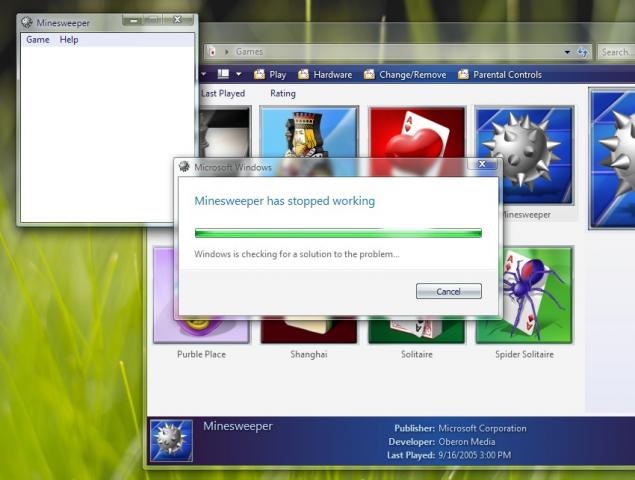Sort by the Last Played column
635x480 pixels.
pyautogui.click(x=223, y=94)
